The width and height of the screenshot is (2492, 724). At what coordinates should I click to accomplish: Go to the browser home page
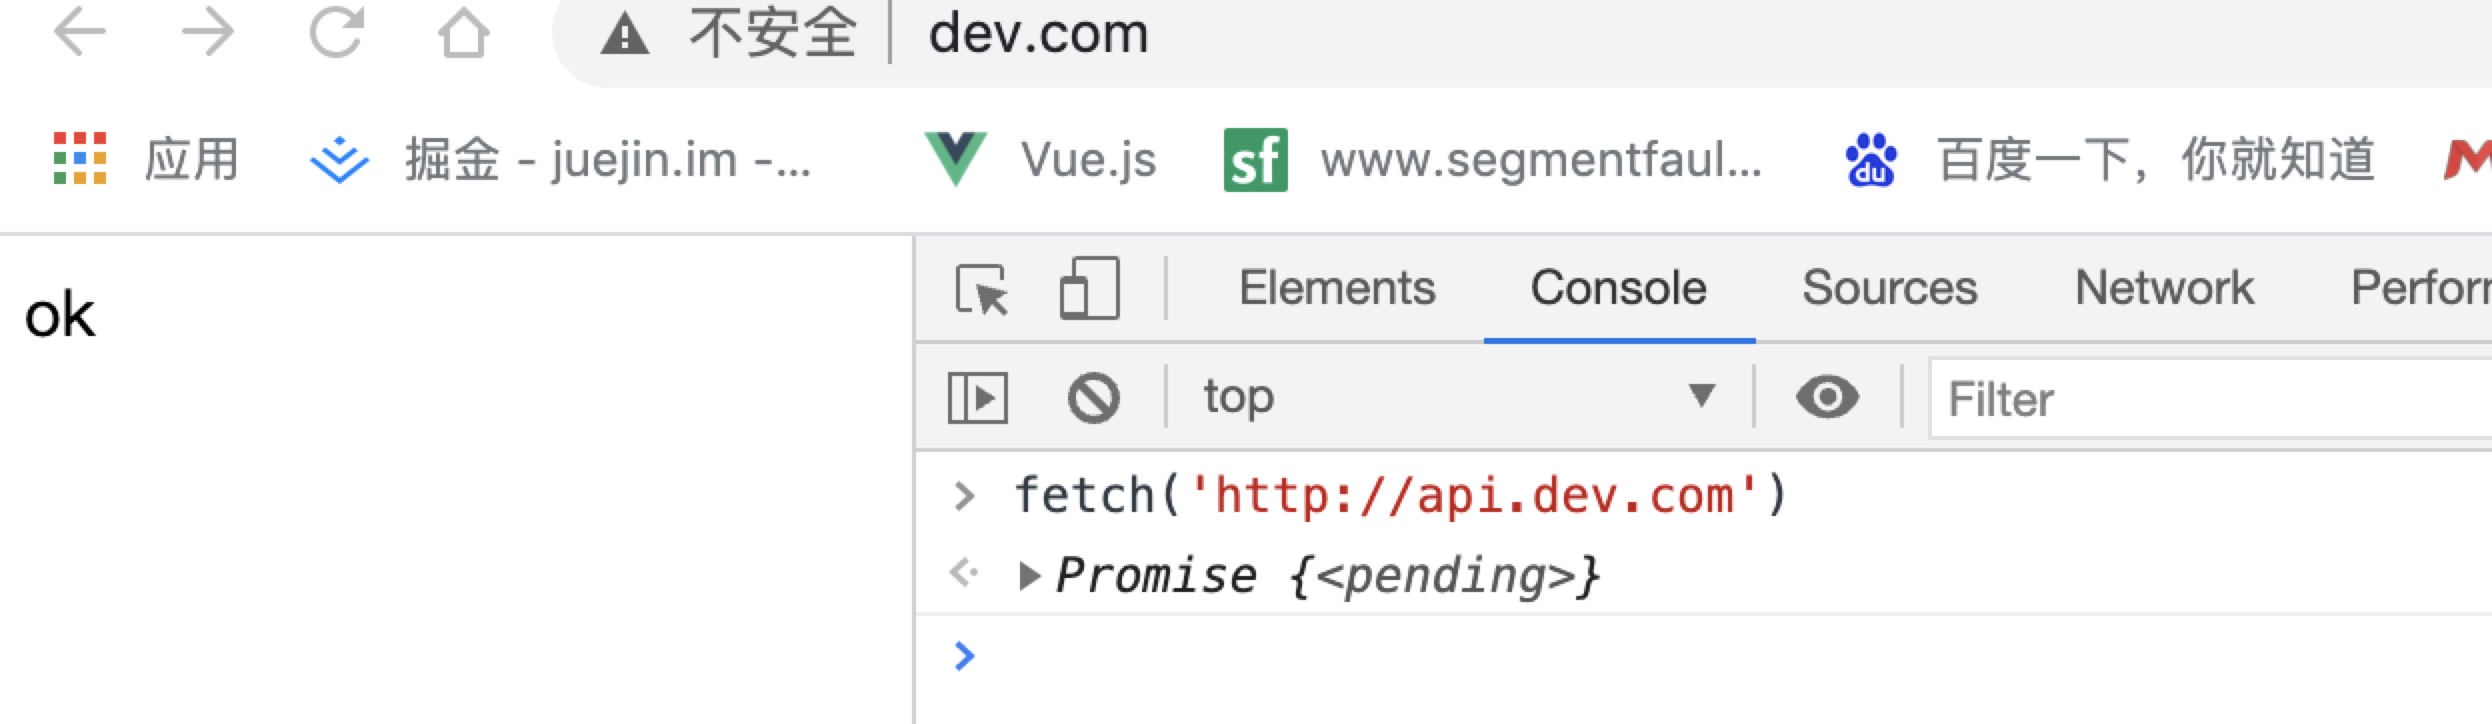click(x=463, y=32)
